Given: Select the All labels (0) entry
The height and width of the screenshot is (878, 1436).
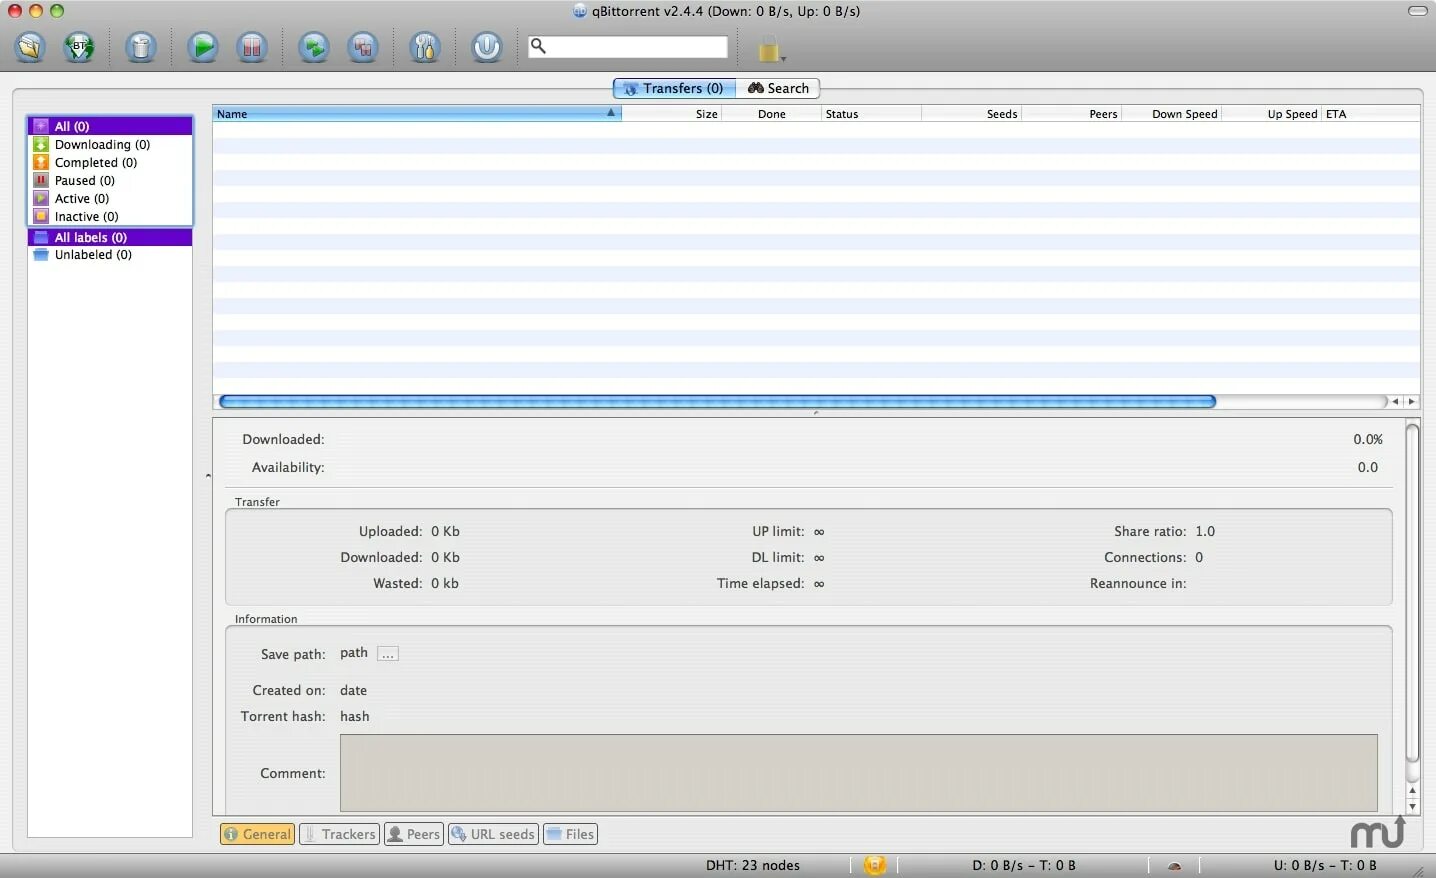Looking at the screenshot, I should 110,237.
